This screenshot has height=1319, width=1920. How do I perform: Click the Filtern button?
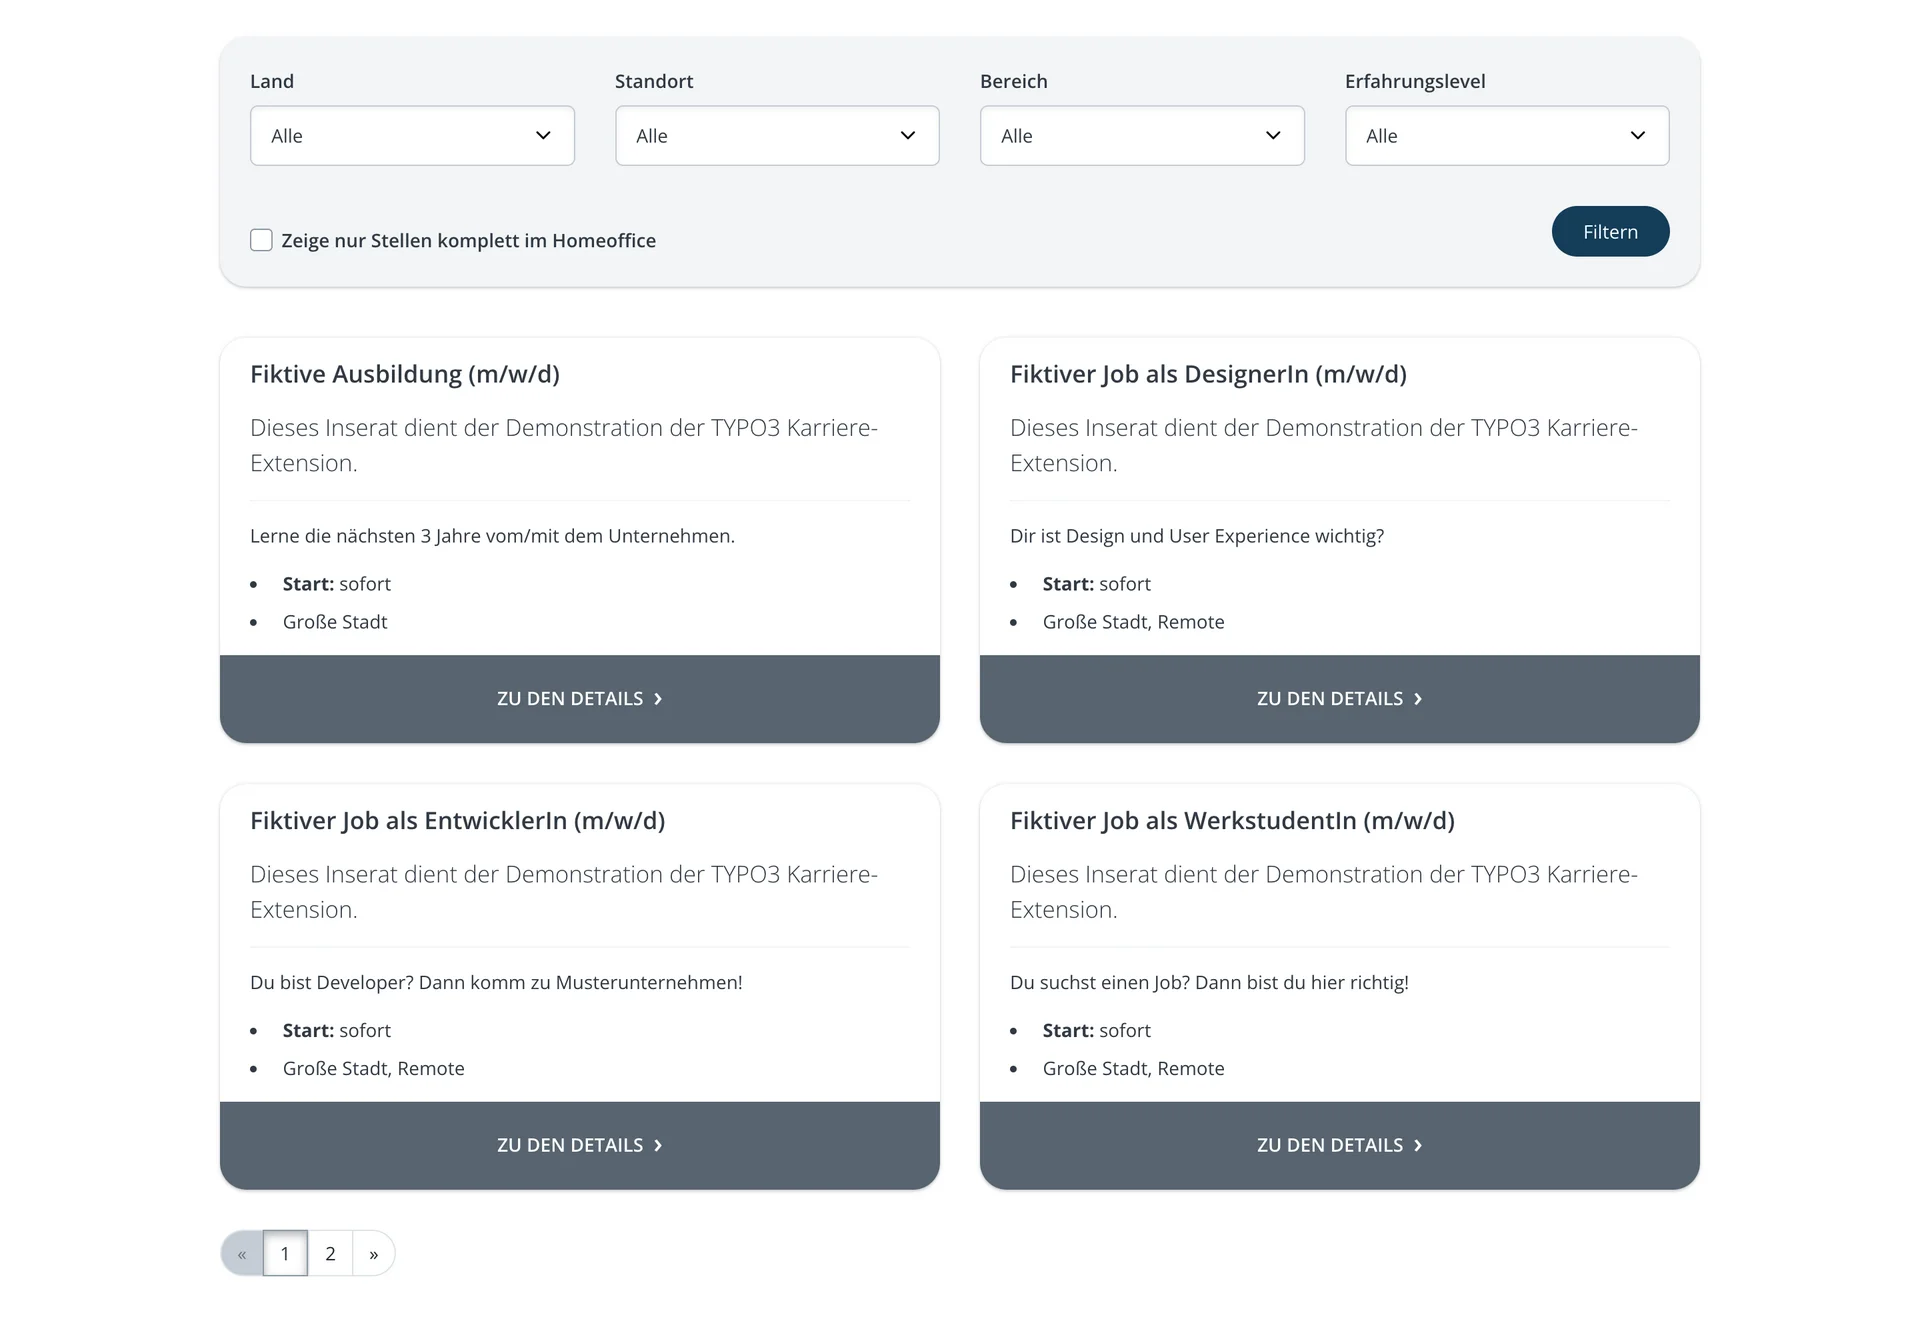pos(1610,231)
